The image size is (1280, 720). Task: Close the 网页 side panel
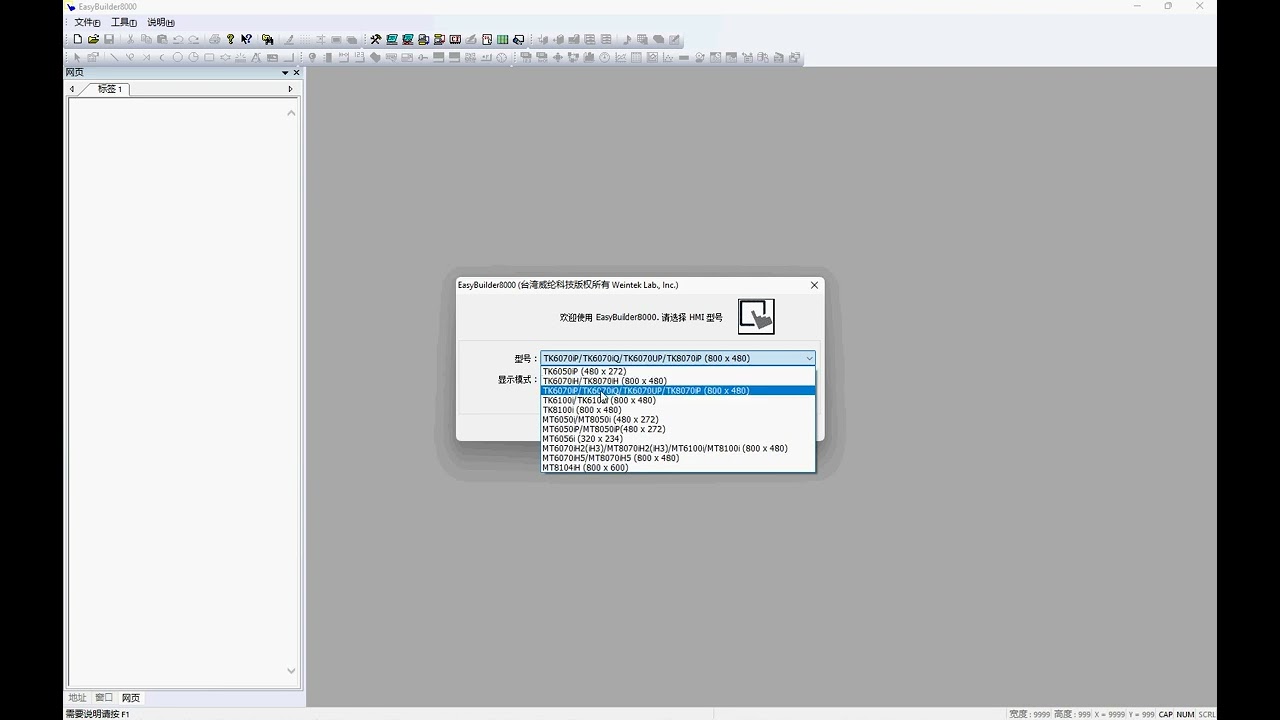click(296, 72)
